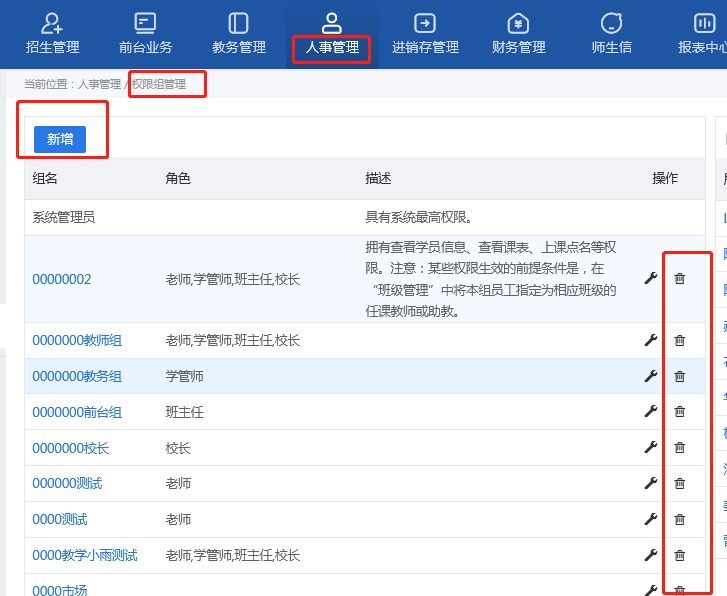Click the 组名 column header
727x596 pixels.
45,178
